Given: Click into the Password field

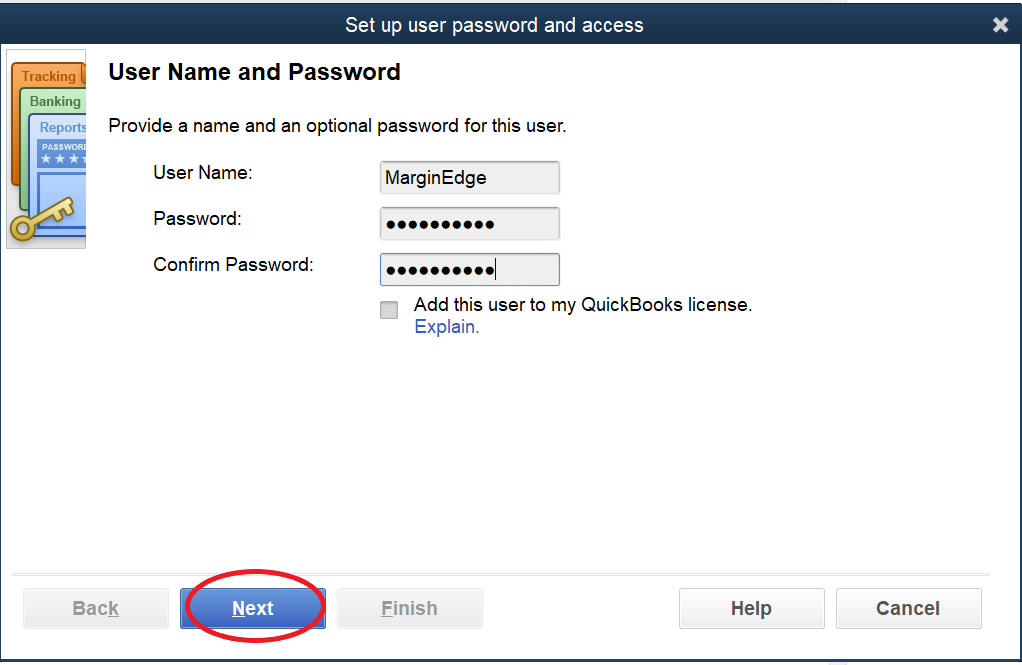Looking at the screenshot, I should [x=469, y=224].
